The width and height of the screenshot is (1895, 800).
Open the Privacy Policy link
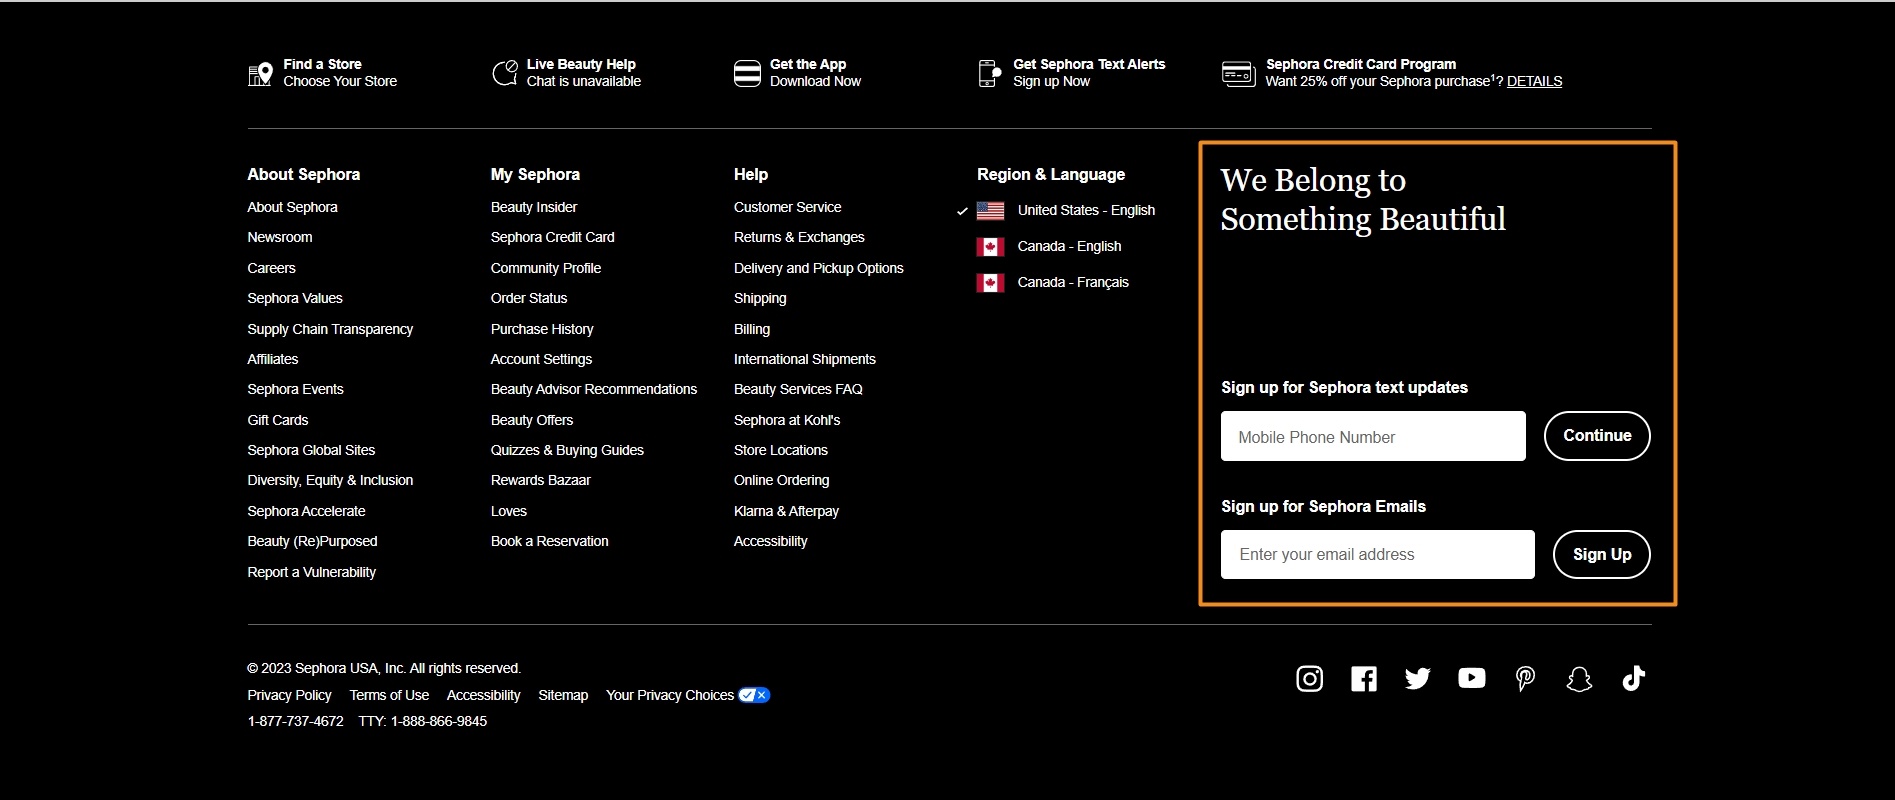pyautogui.click(x=289, y=695)
